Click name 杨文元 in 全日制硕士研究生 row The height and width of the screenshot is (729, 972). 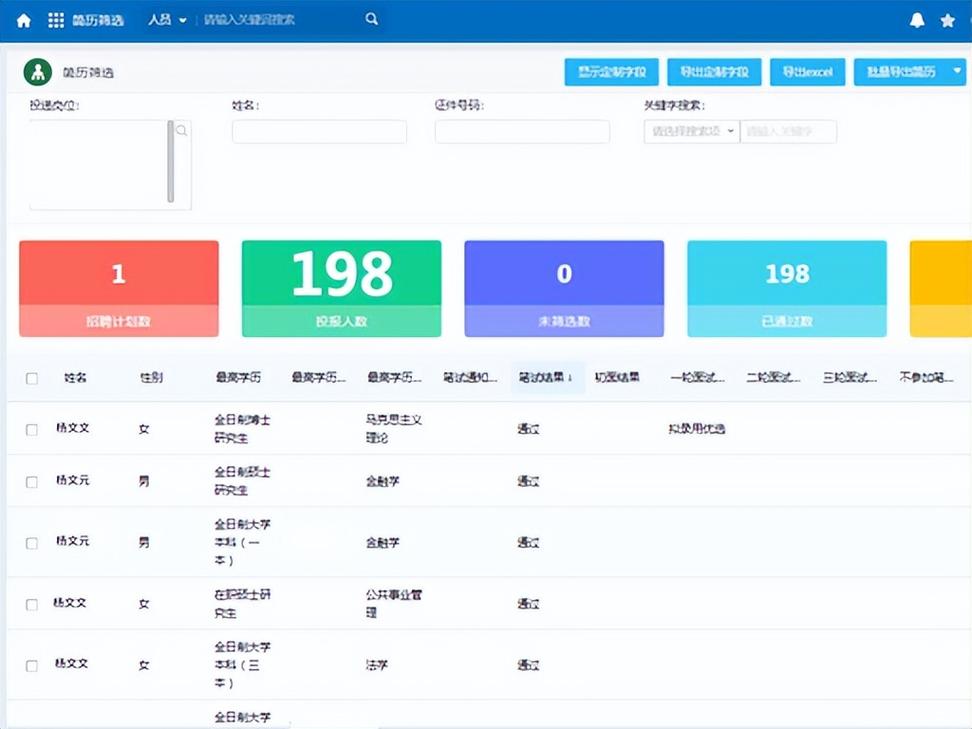[x=73, y=480]
